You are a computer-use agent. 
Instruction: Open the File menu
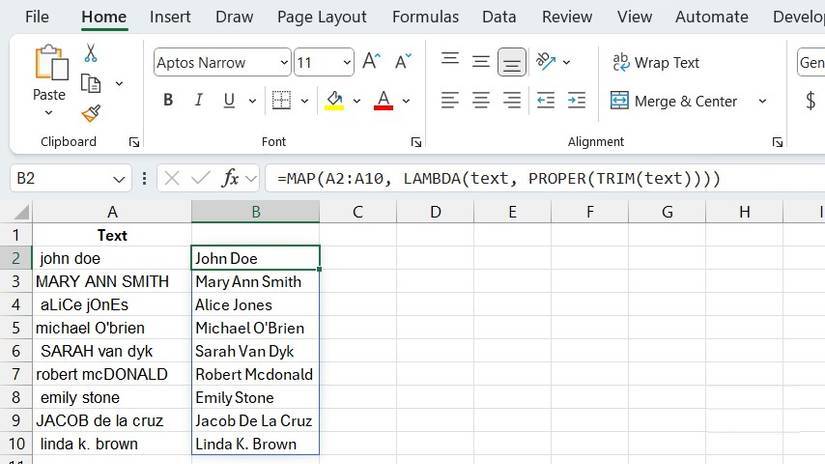37,17
